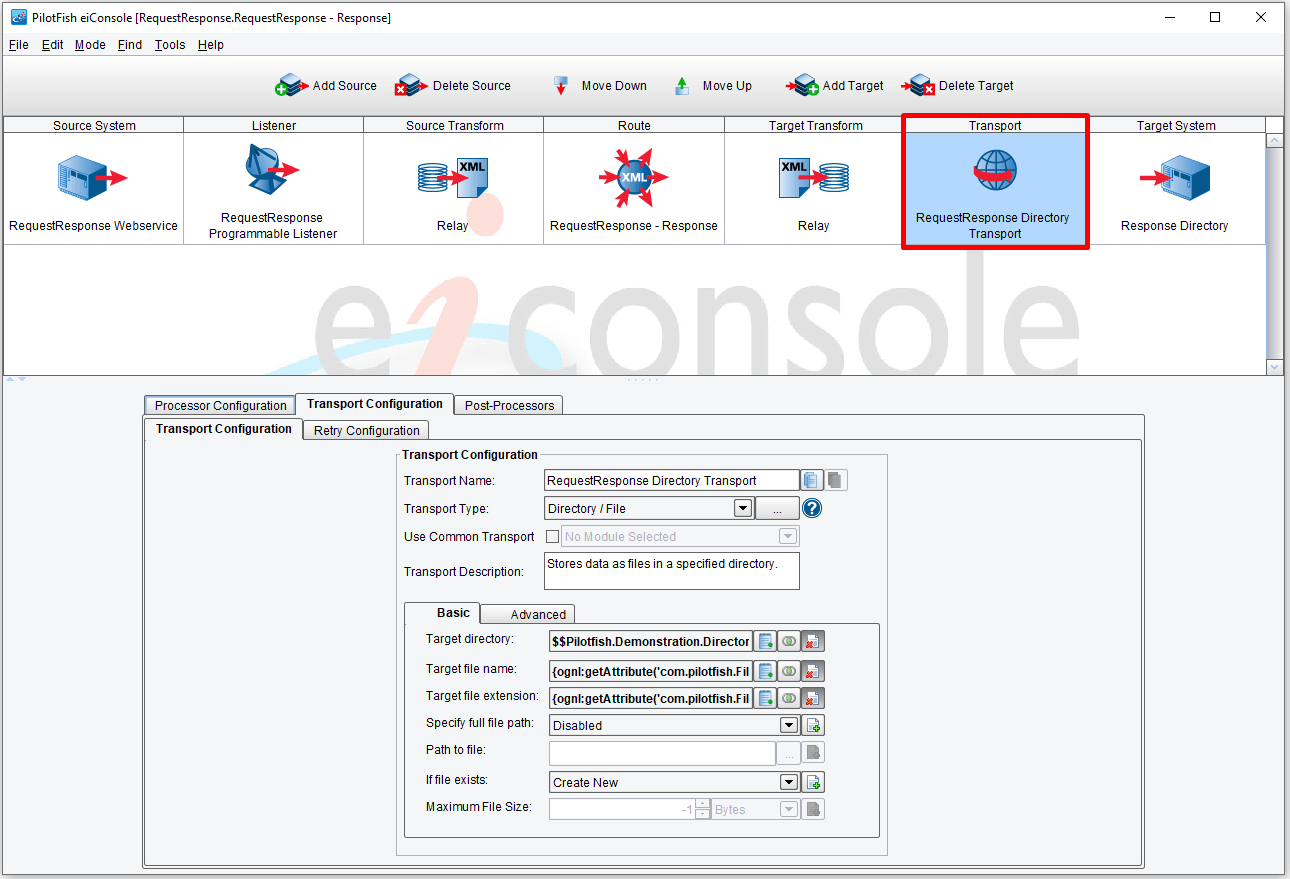Click the Target file name input field

coord(651,670)
